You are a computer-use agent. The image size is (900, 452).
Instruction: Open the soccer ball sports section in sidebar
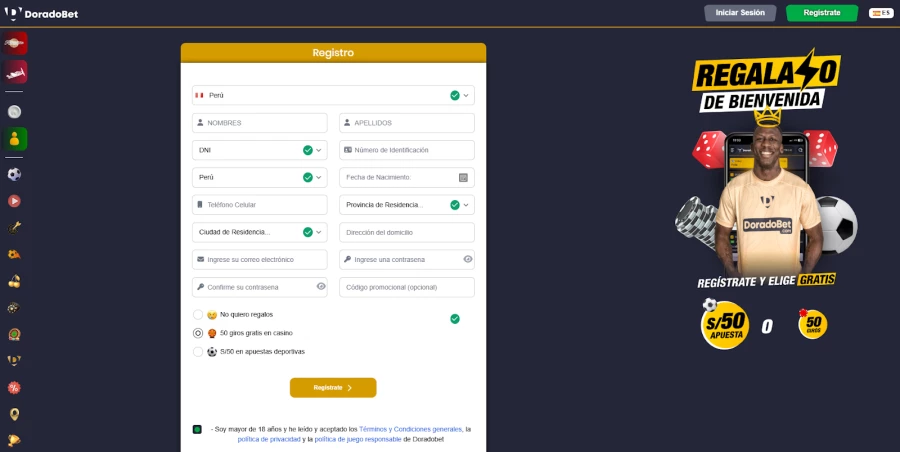click(x=14, y=174)
